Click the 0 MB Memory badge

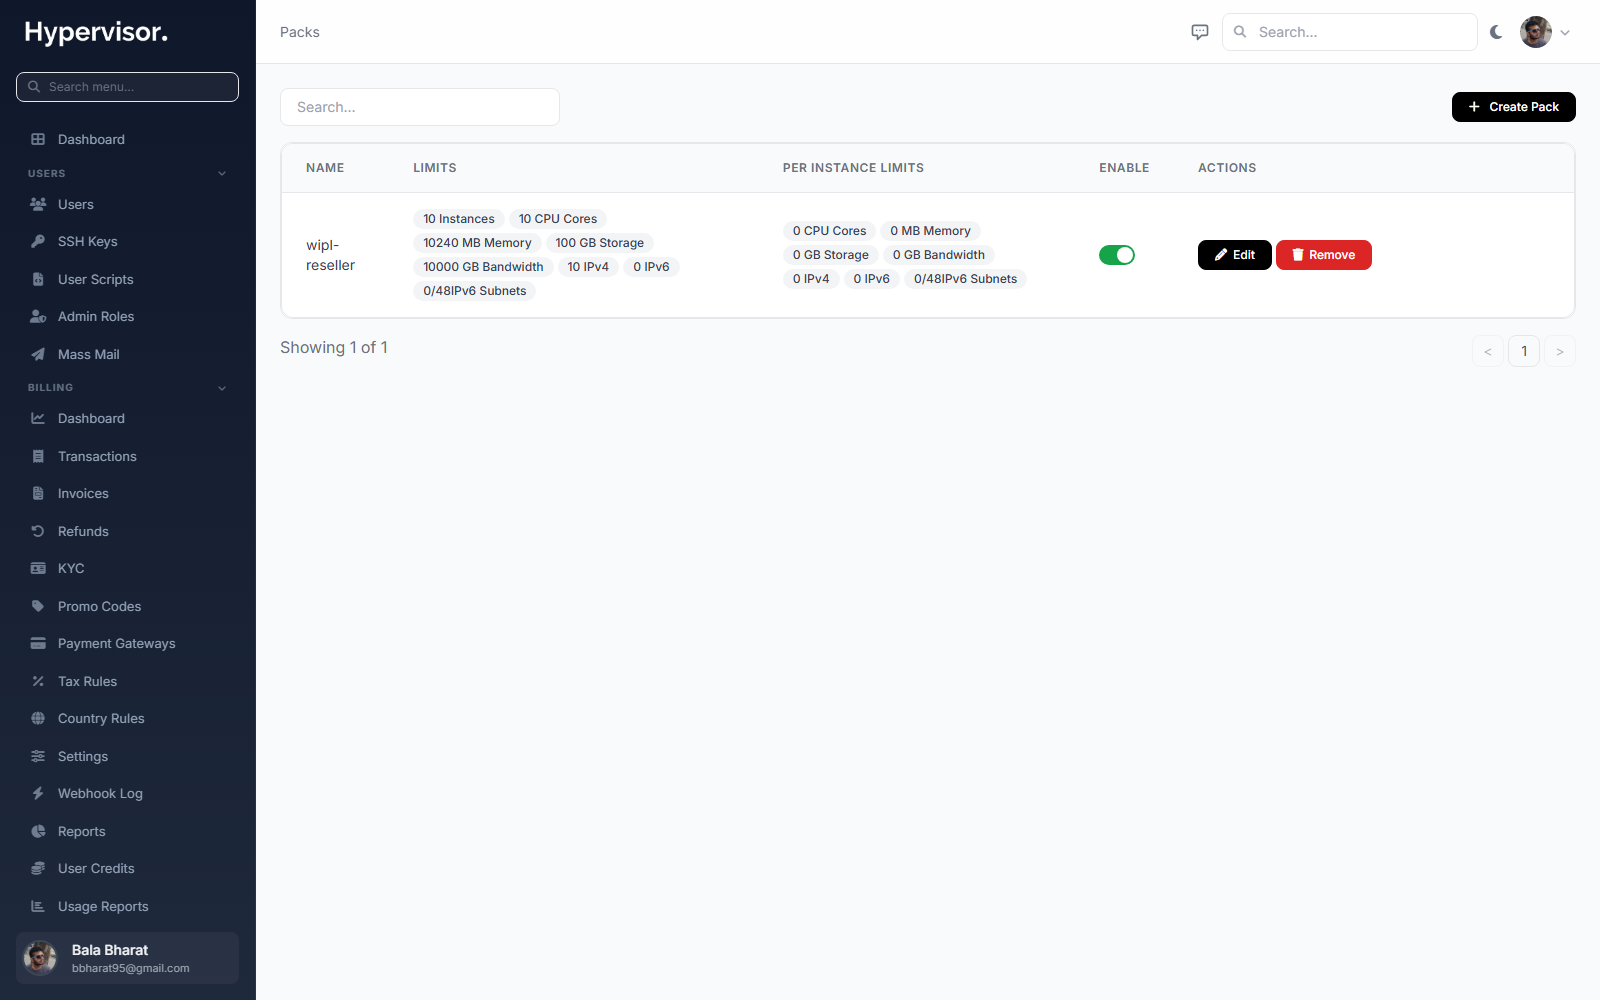(930, 231)
